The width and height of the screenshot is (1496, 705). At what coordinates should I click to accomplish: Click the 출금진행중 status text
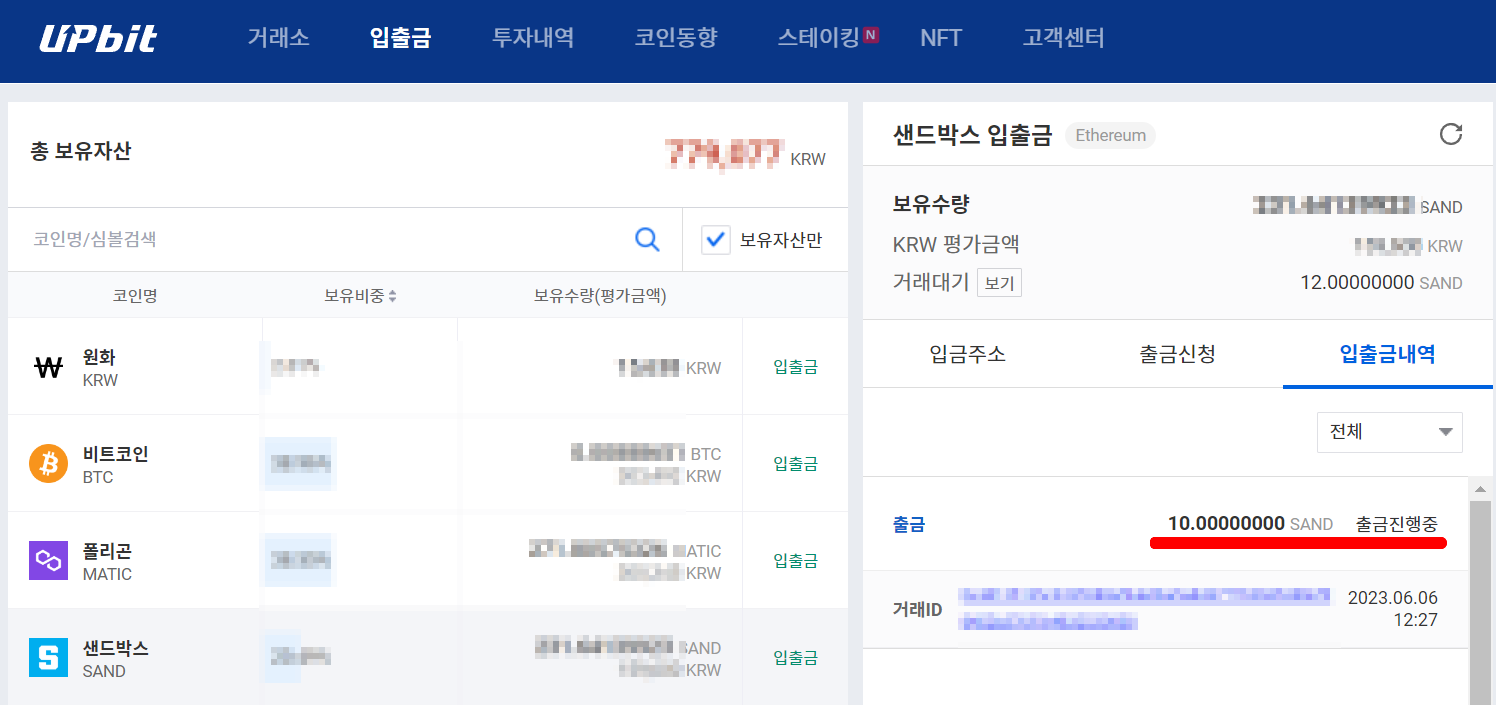pos(1397,524)
